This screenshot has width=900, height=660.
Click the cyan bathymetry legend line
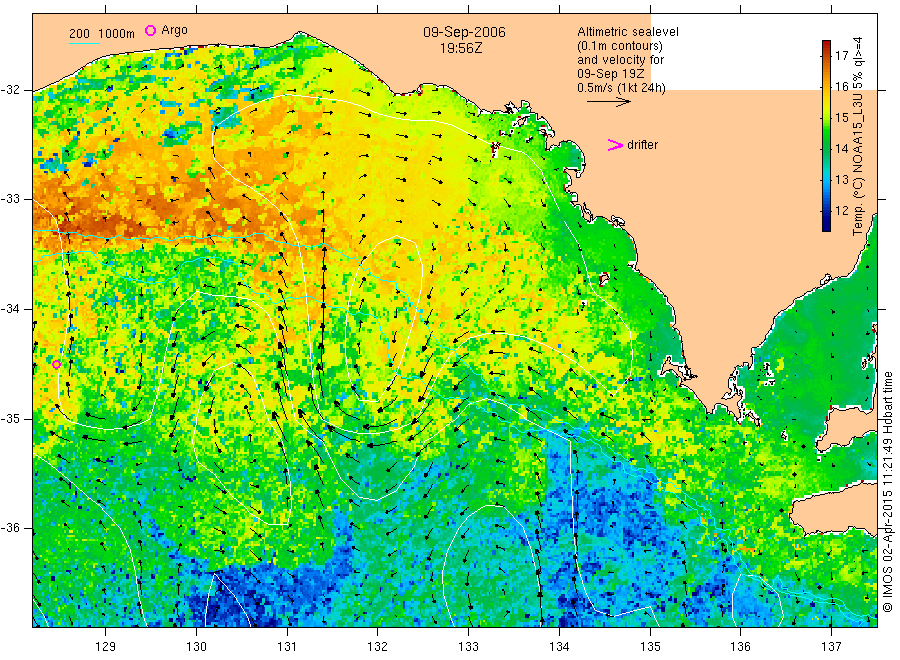[x=84, y=42]
